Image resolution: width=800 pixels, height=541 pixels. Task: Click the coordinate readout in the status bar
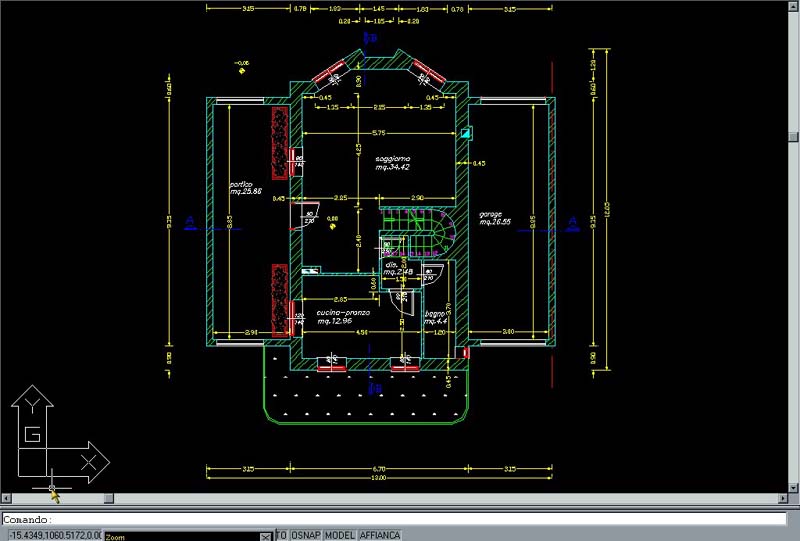[52, 535]
